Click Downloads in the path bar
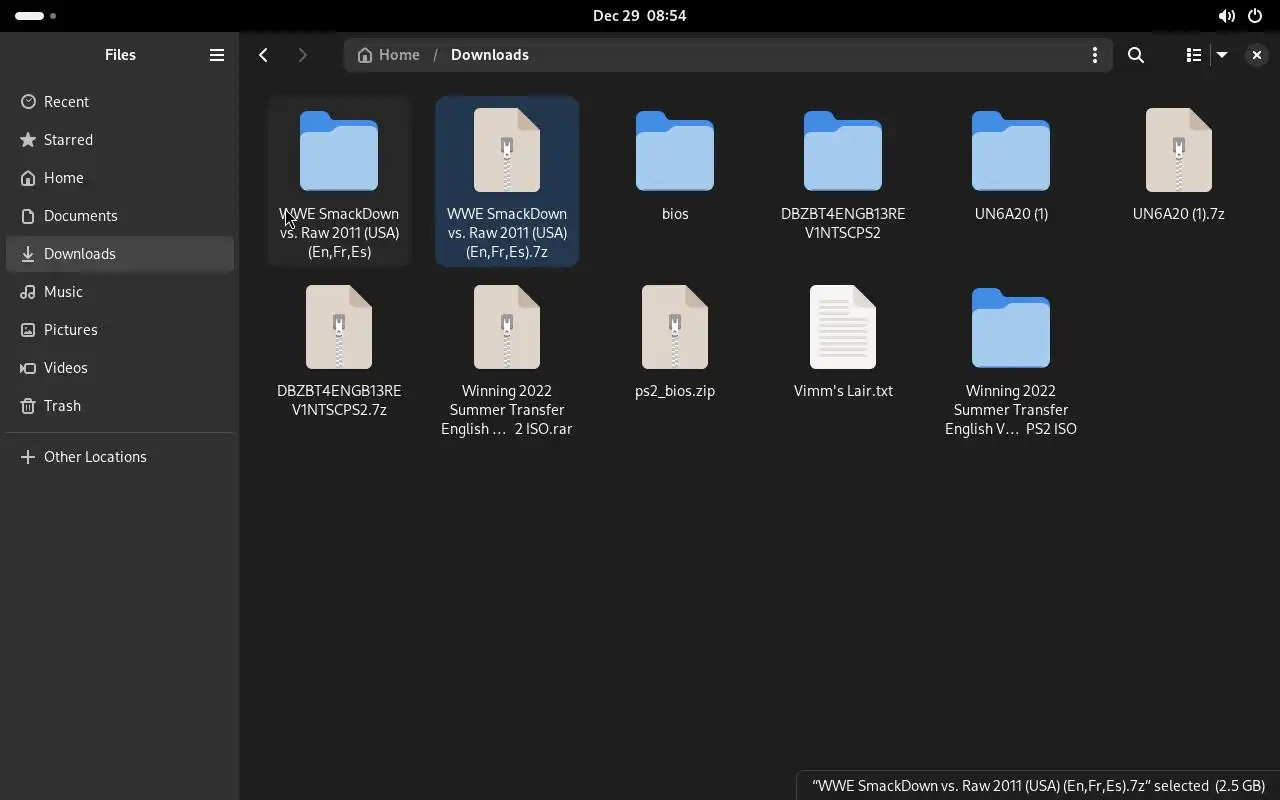The height and width of the screenshot is (800, 1280). click(x=490, y=55)
